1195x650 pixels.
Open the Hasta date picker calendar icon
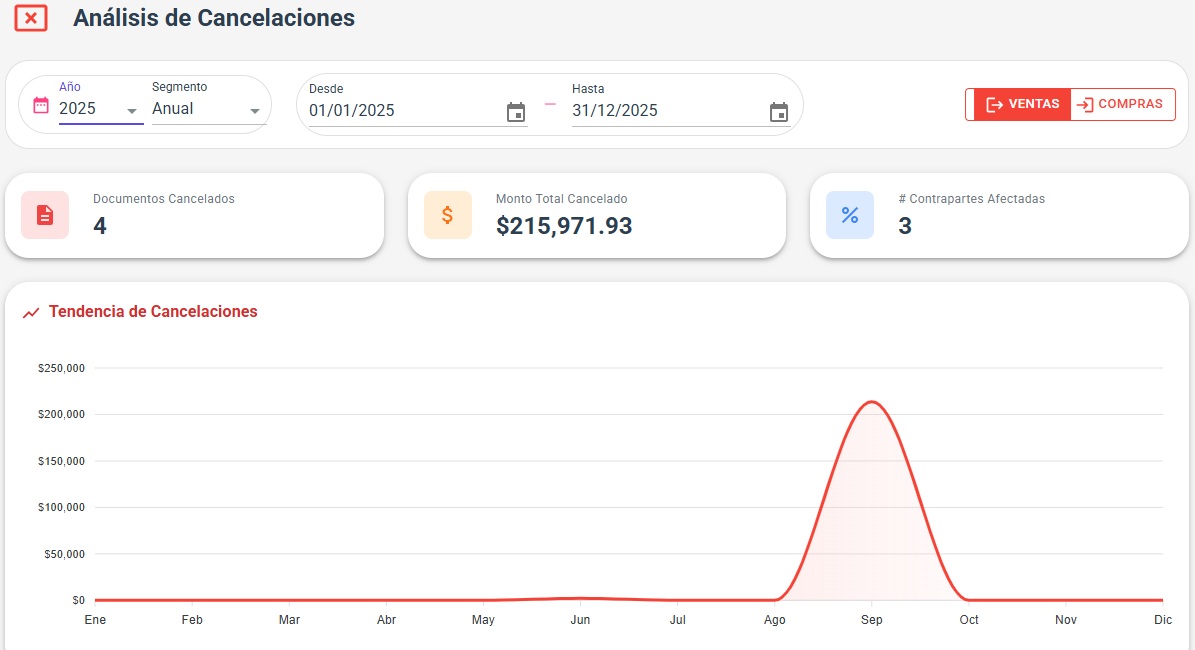(779, 111)
